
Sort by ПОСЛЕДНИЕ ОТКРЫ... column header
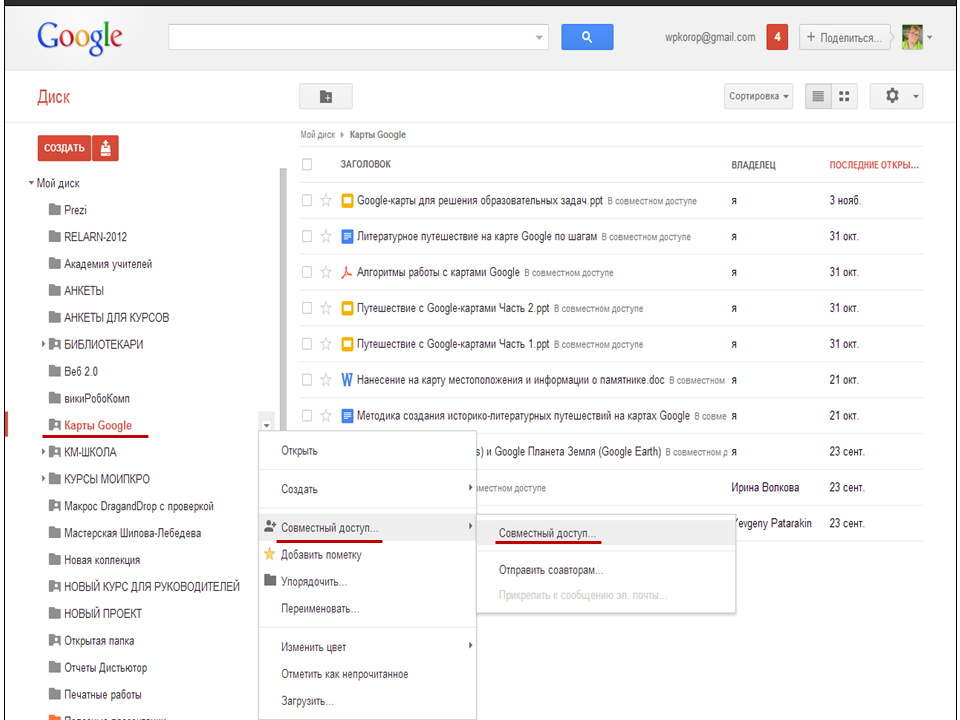[x=874, y=165]
